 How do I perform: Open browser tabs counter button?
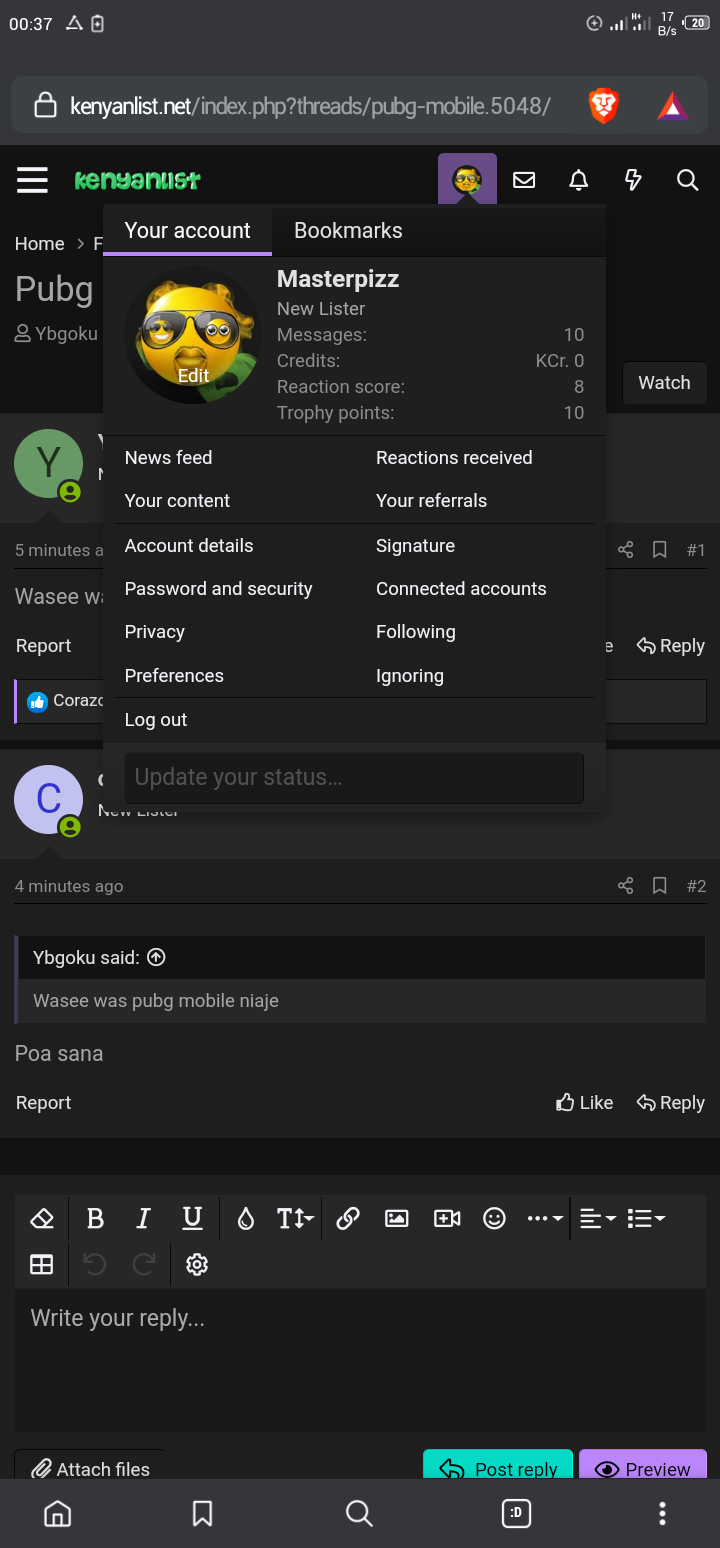(x=516, y=1513)
